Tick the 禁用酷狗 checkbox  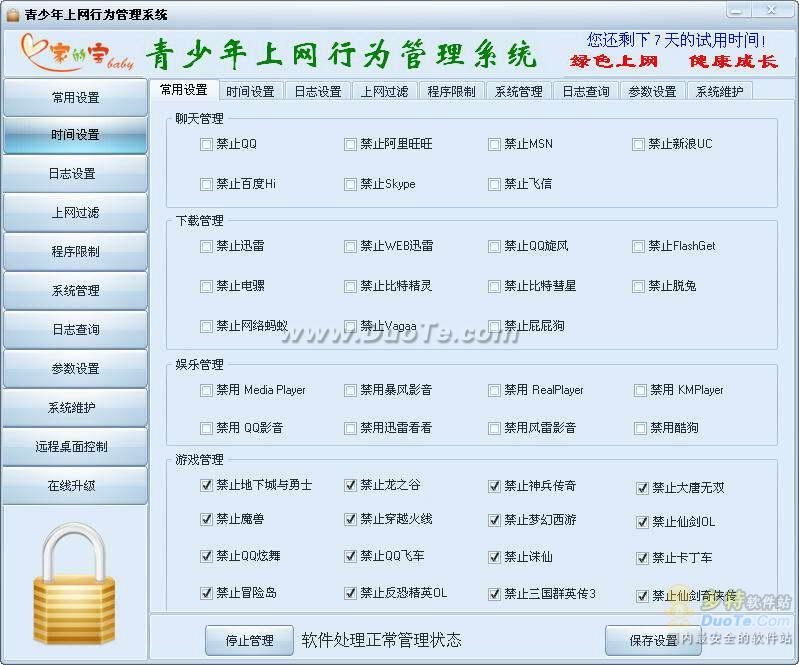pos(640,429)
